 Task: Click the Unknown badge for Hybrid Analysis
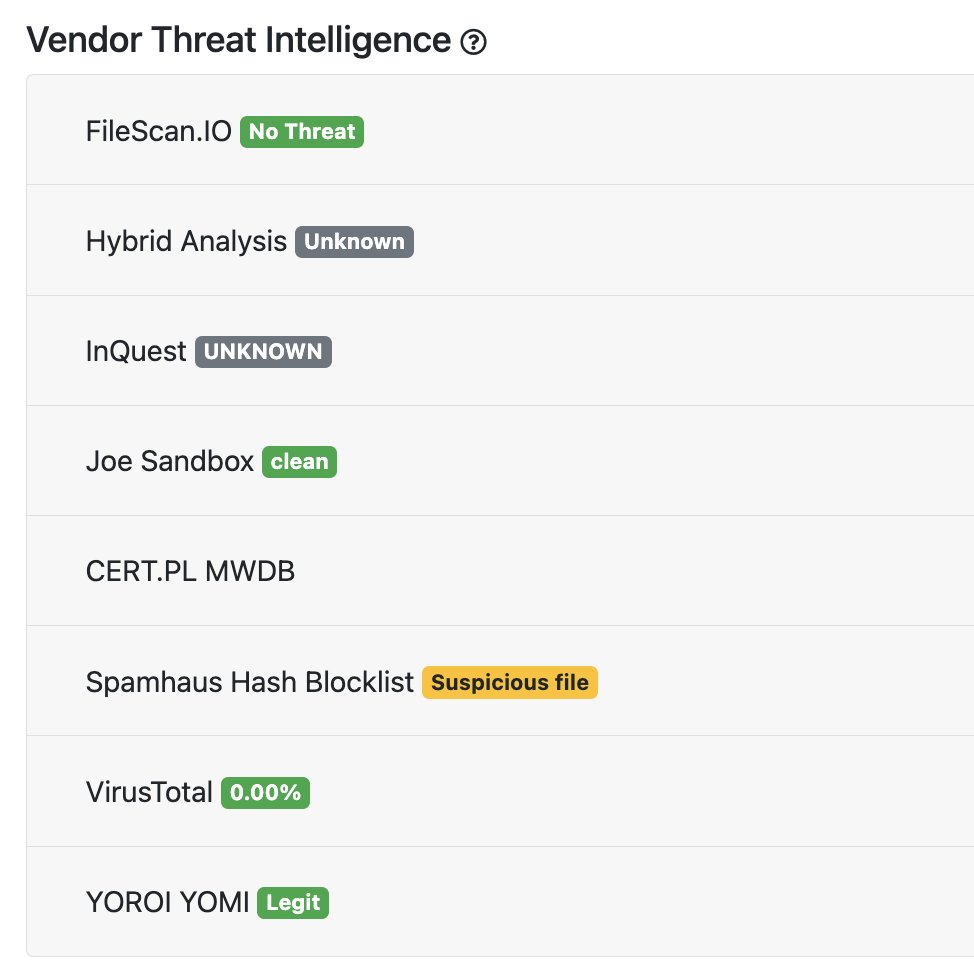tap(354, 242)
